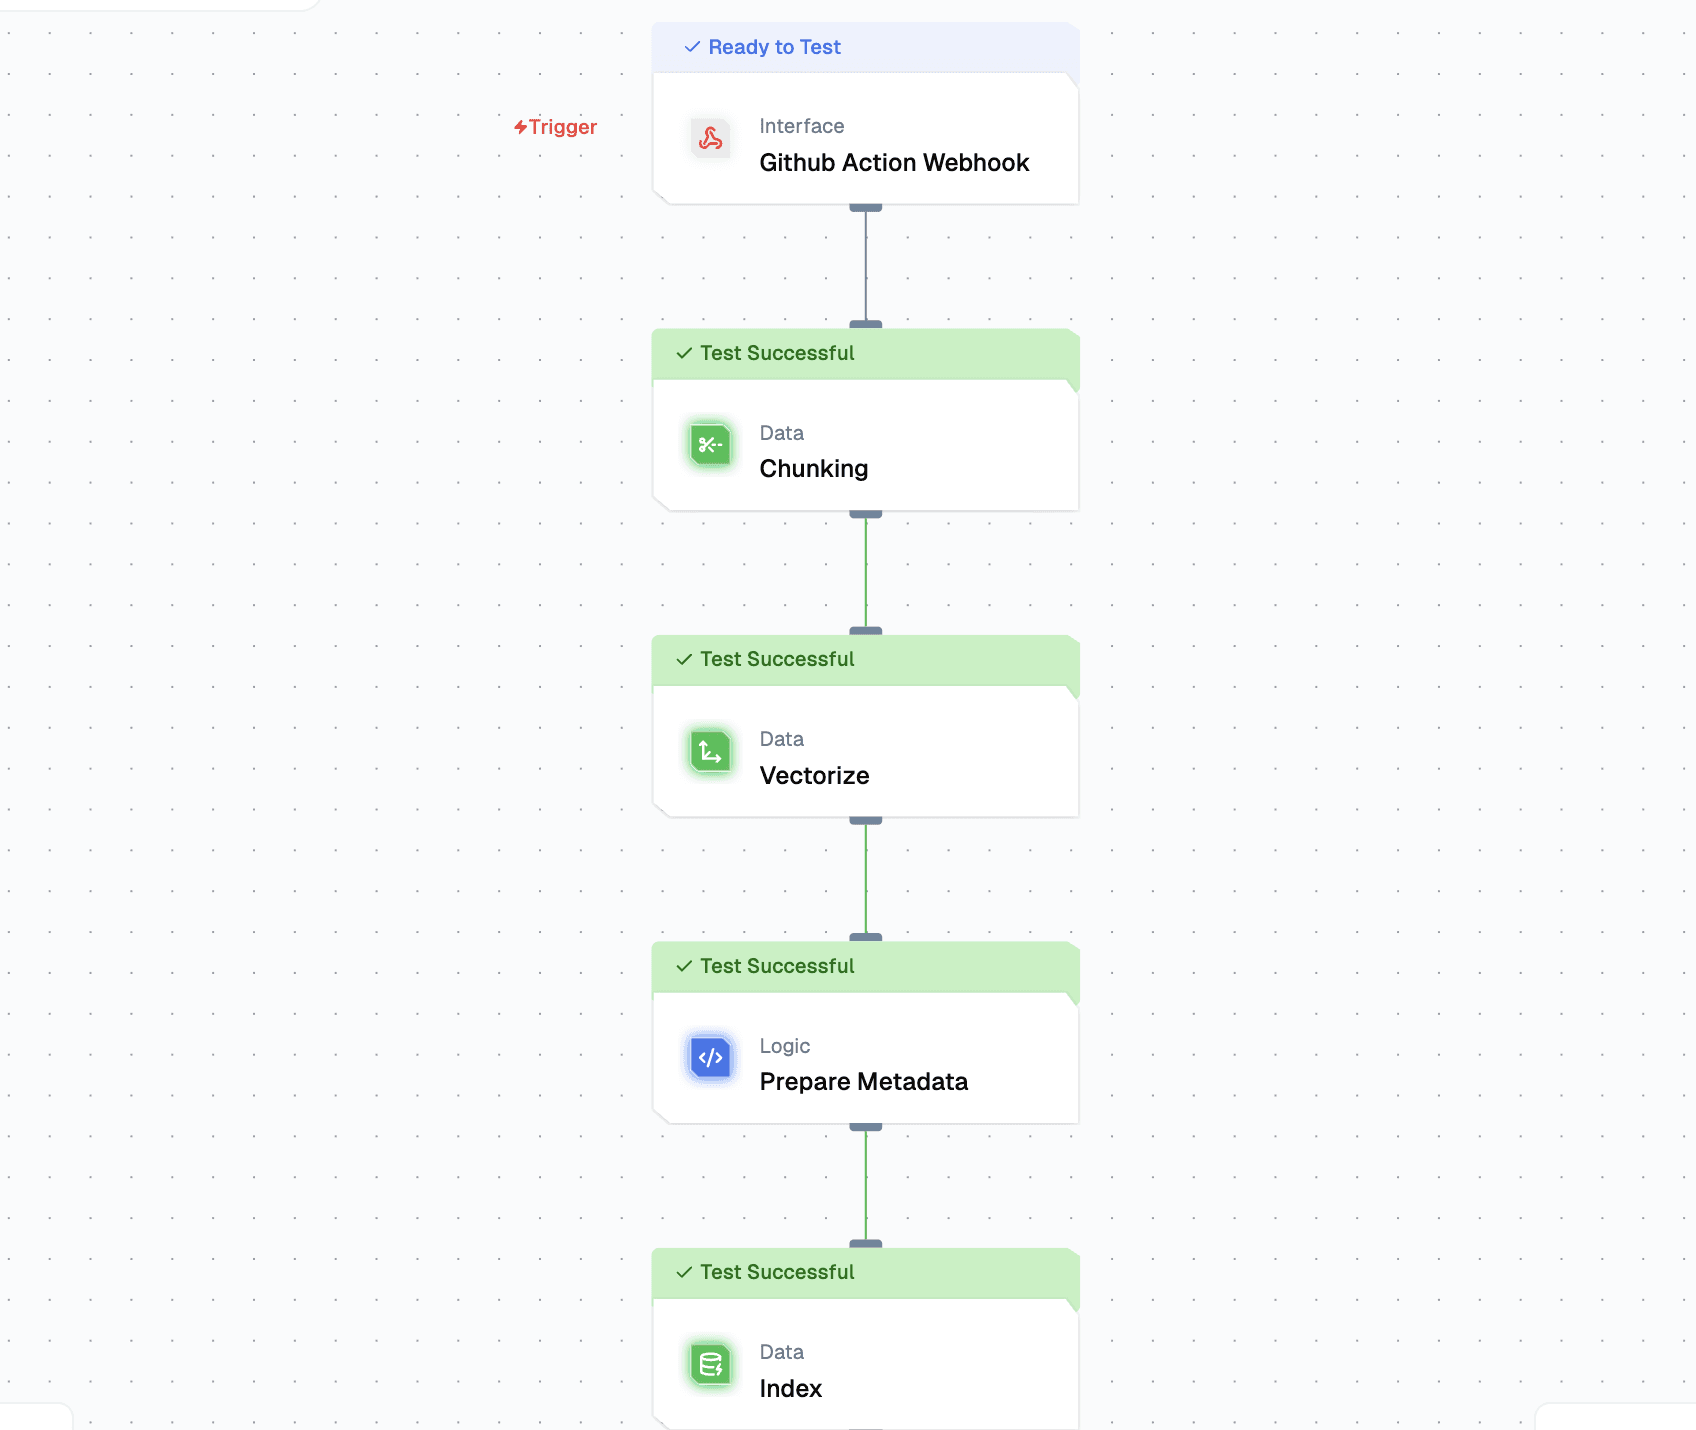This screenshot has width=1696, height=1430.
Task: Click Test Successful banner above Prepare Metadata
Action: coord(776,966)
